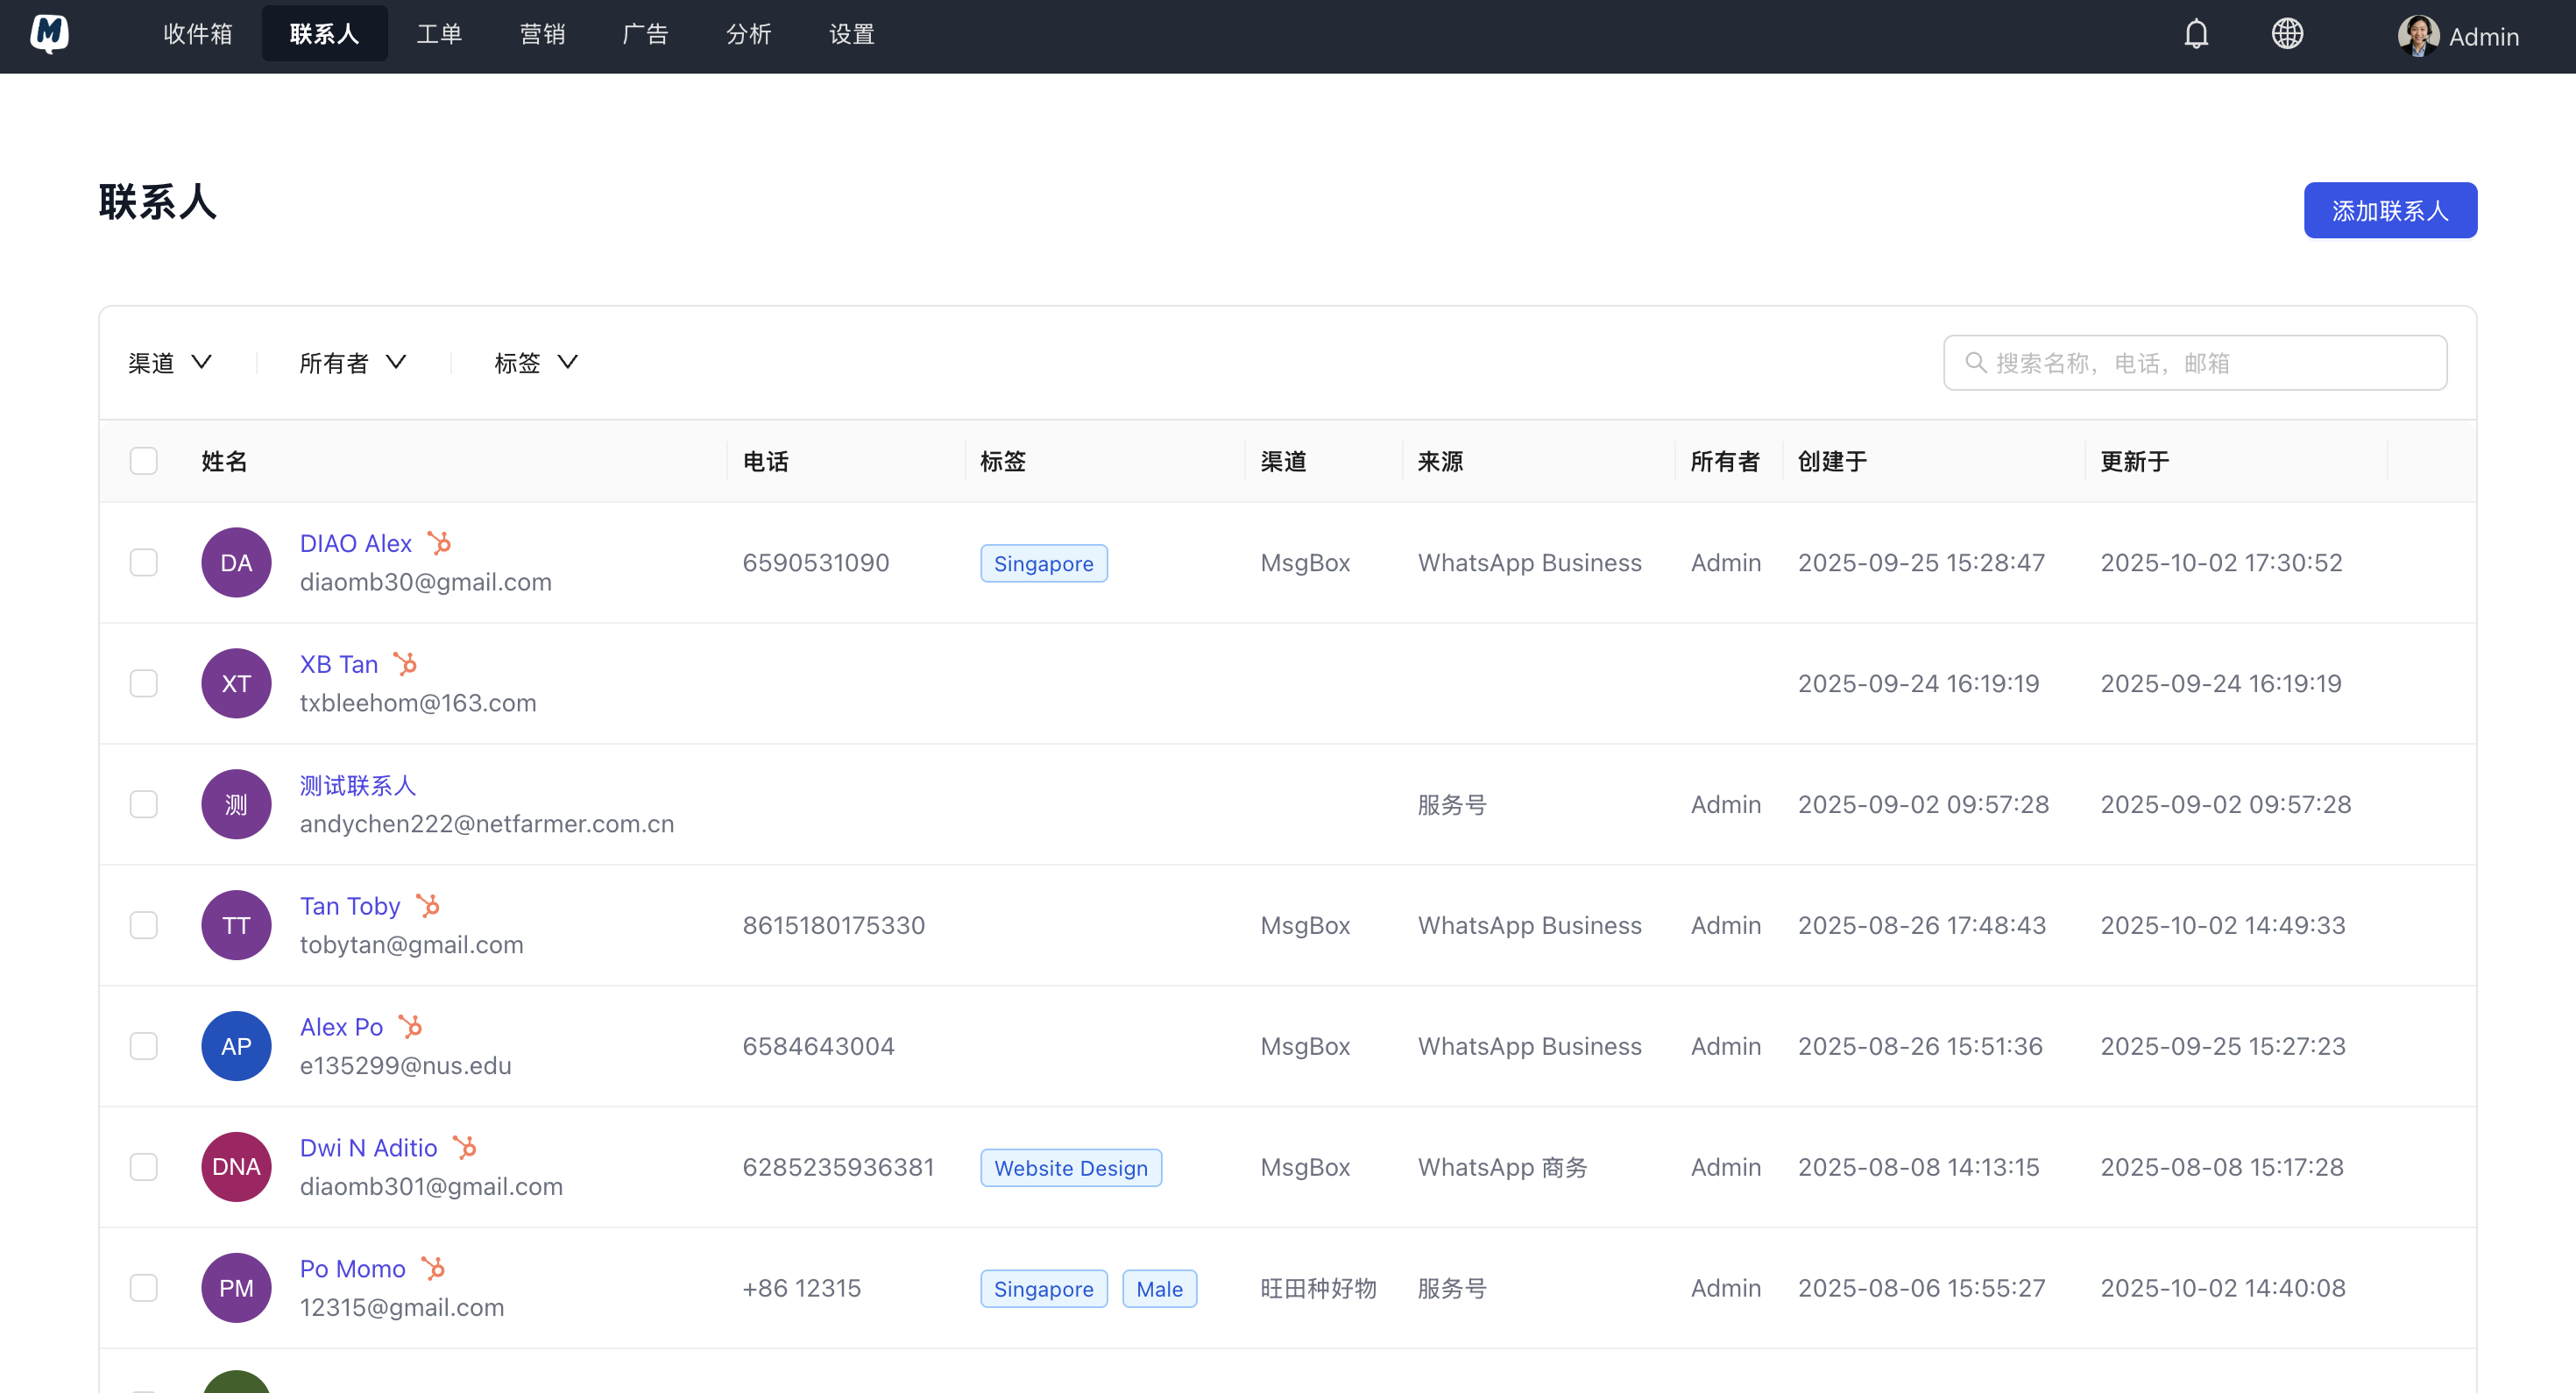Screen dimensions: 2576x1393
Task: Click the globe language icon
Action: click(2286, 35)
